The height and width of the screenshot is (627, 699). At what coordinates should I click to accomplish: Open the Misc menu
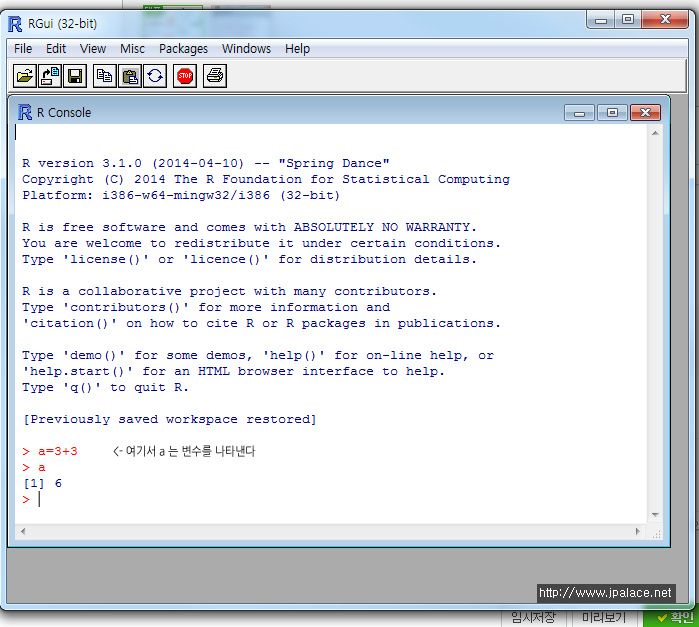(x=132, y=49)
